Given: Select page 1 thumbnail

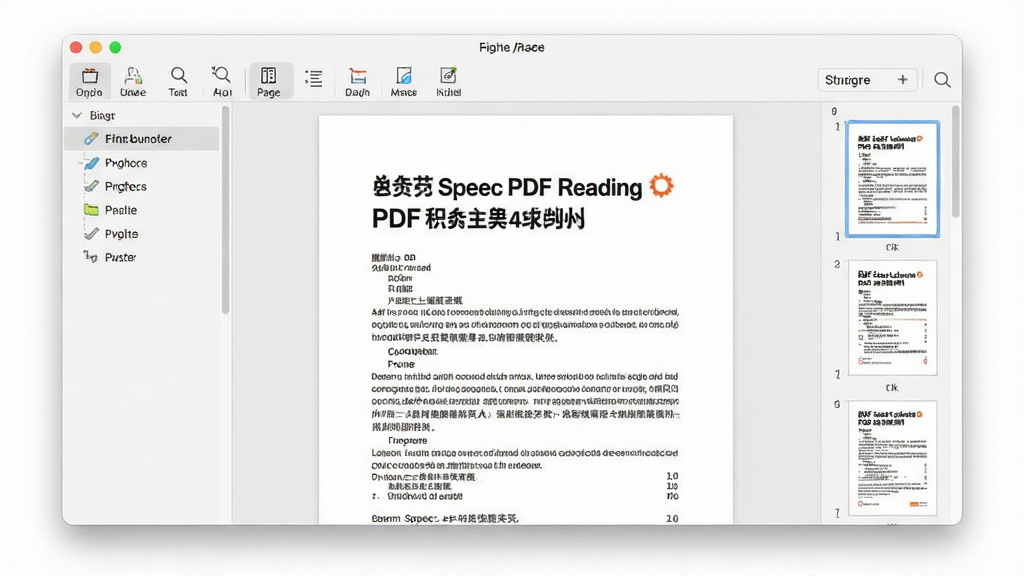Looking at the screenshot, I should 892,179.
